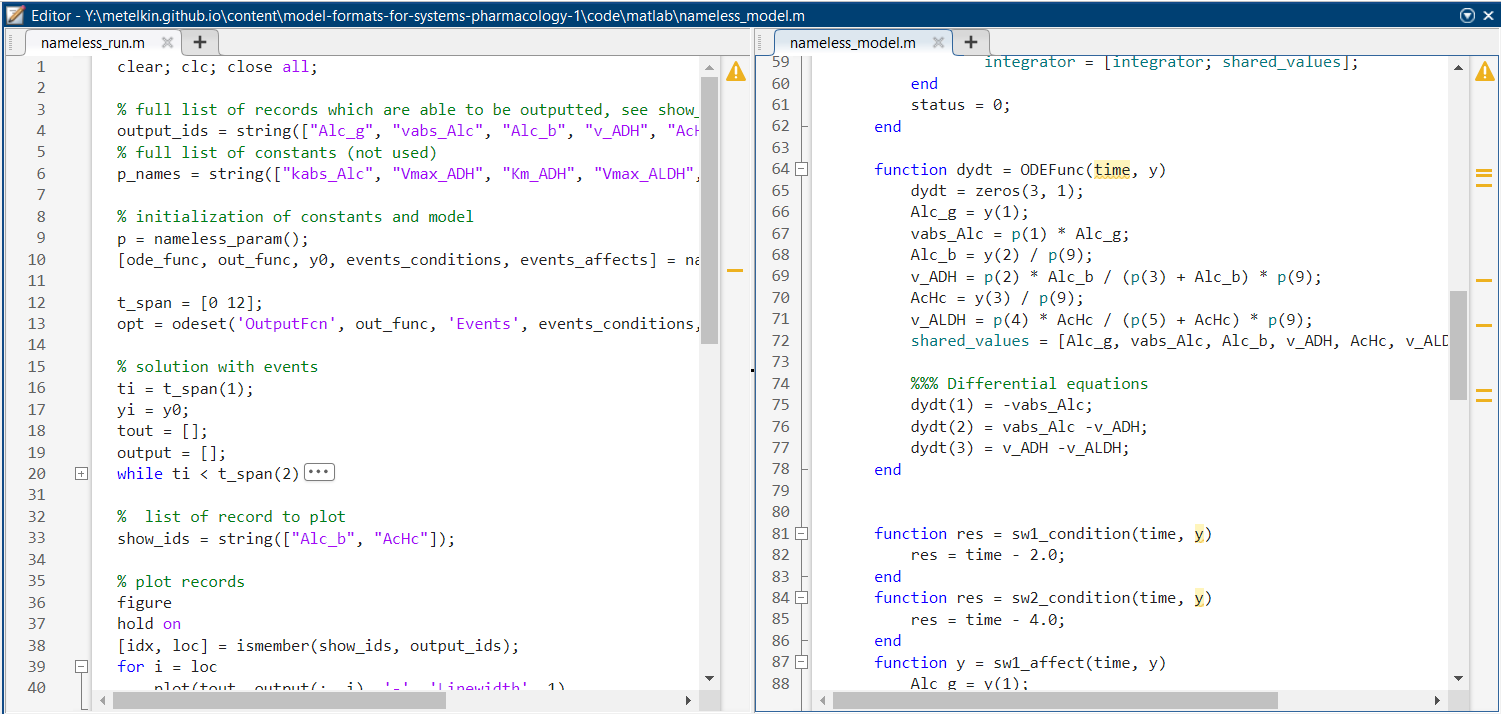Image resolution: width=1501 pixels, height=714 pixels.
Task: Switch to nameless_model.m tab
Action: pos(852,43)
